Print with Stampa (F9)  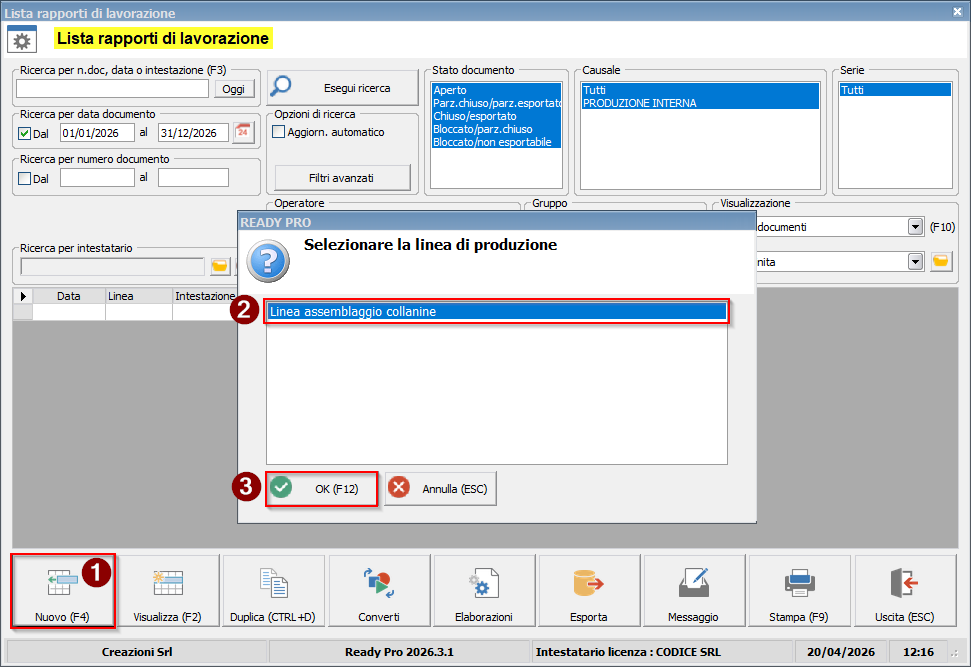pos(799,591)
